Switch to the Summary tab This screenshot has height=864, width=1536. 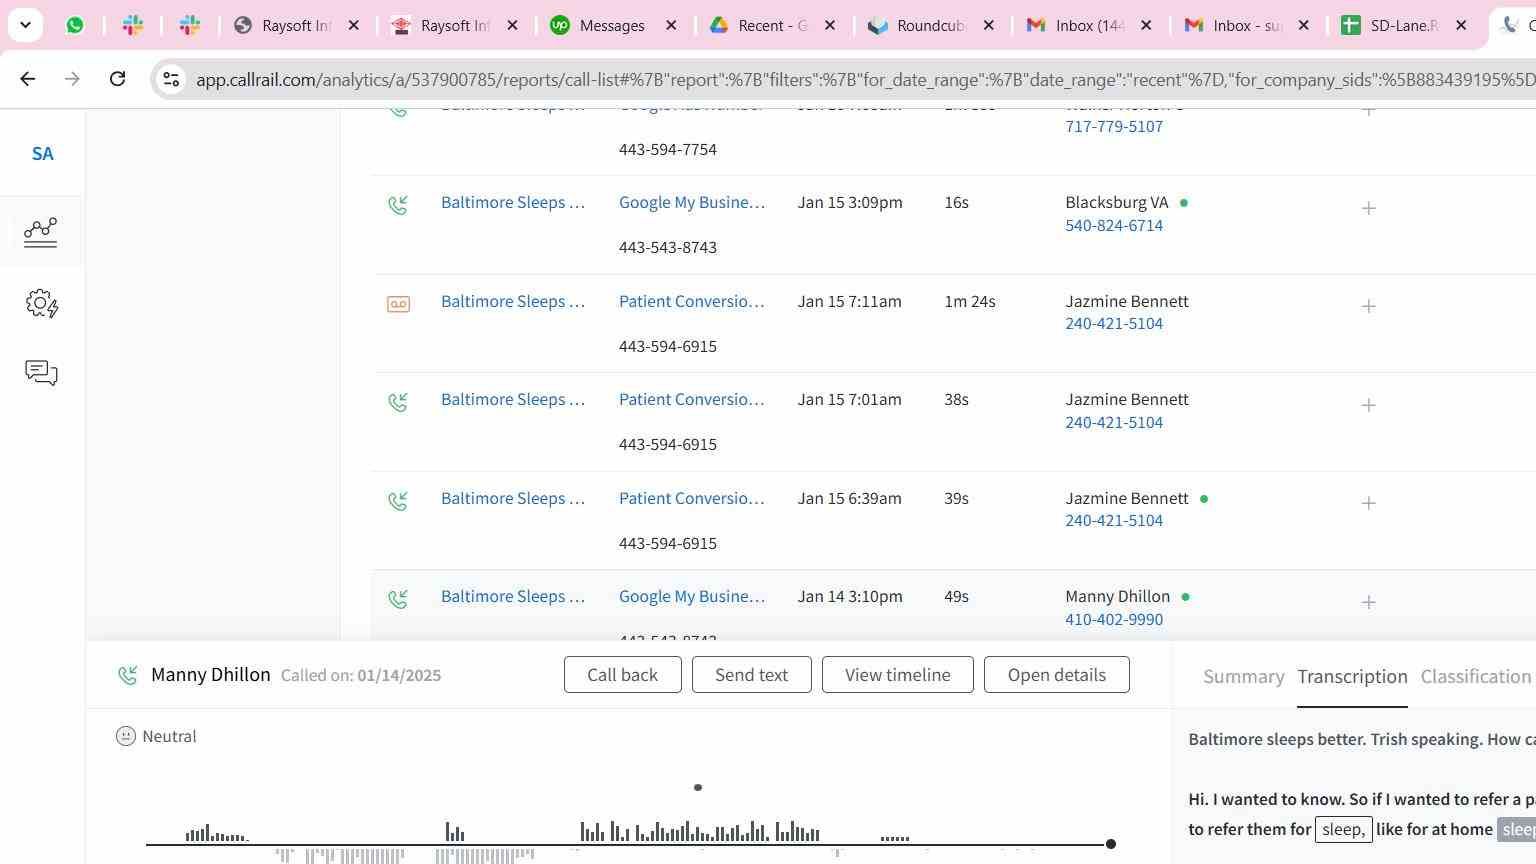[x=1243, y=677]
